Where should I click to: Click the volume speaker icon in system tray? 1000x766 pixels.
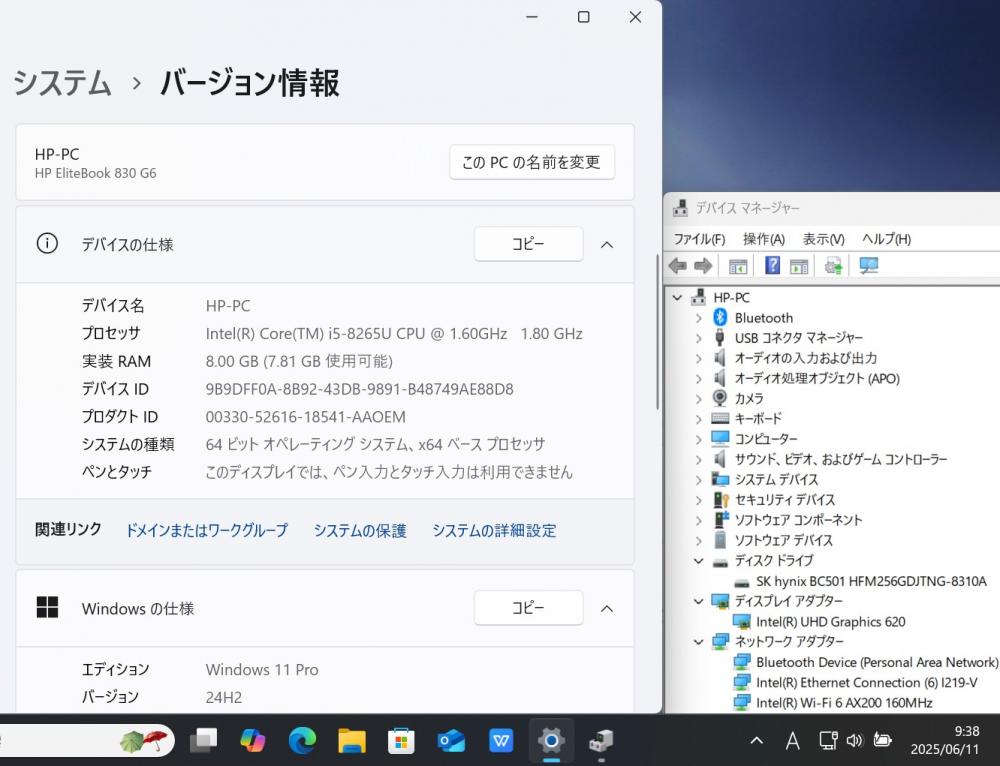coord(855,740)
